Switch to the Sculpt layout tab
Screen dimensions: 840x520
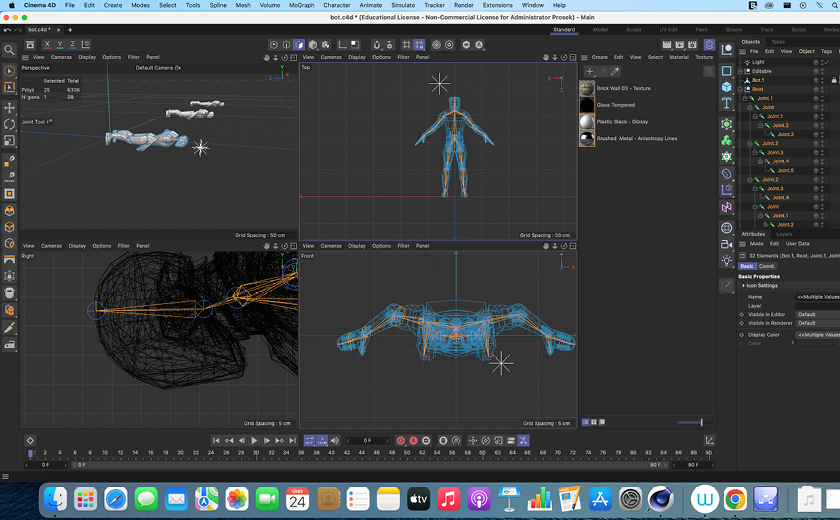(x=633, y=30)
